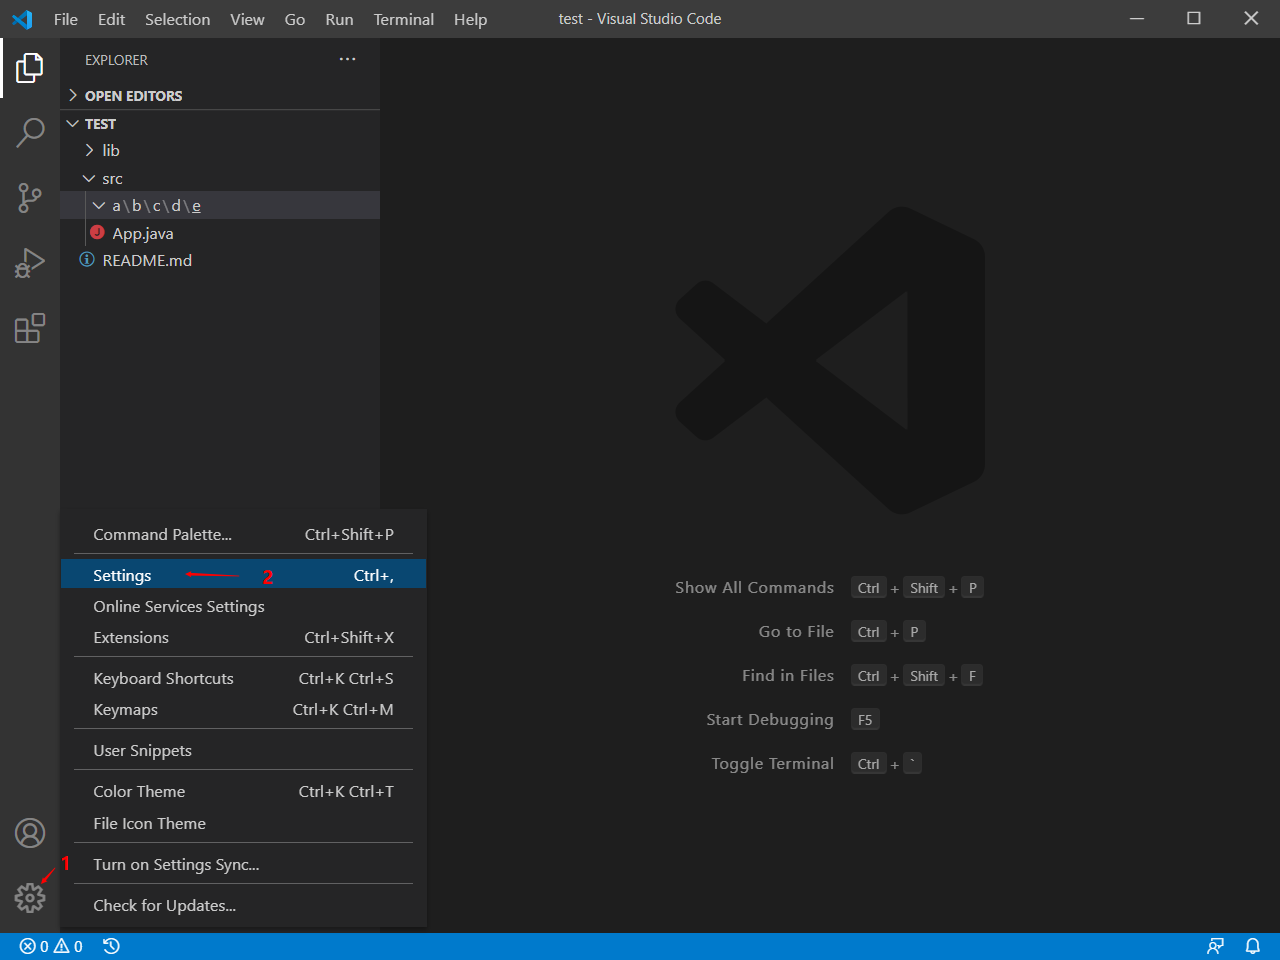Expand the lib folder

pyautogui.click(x=220, y=150)
